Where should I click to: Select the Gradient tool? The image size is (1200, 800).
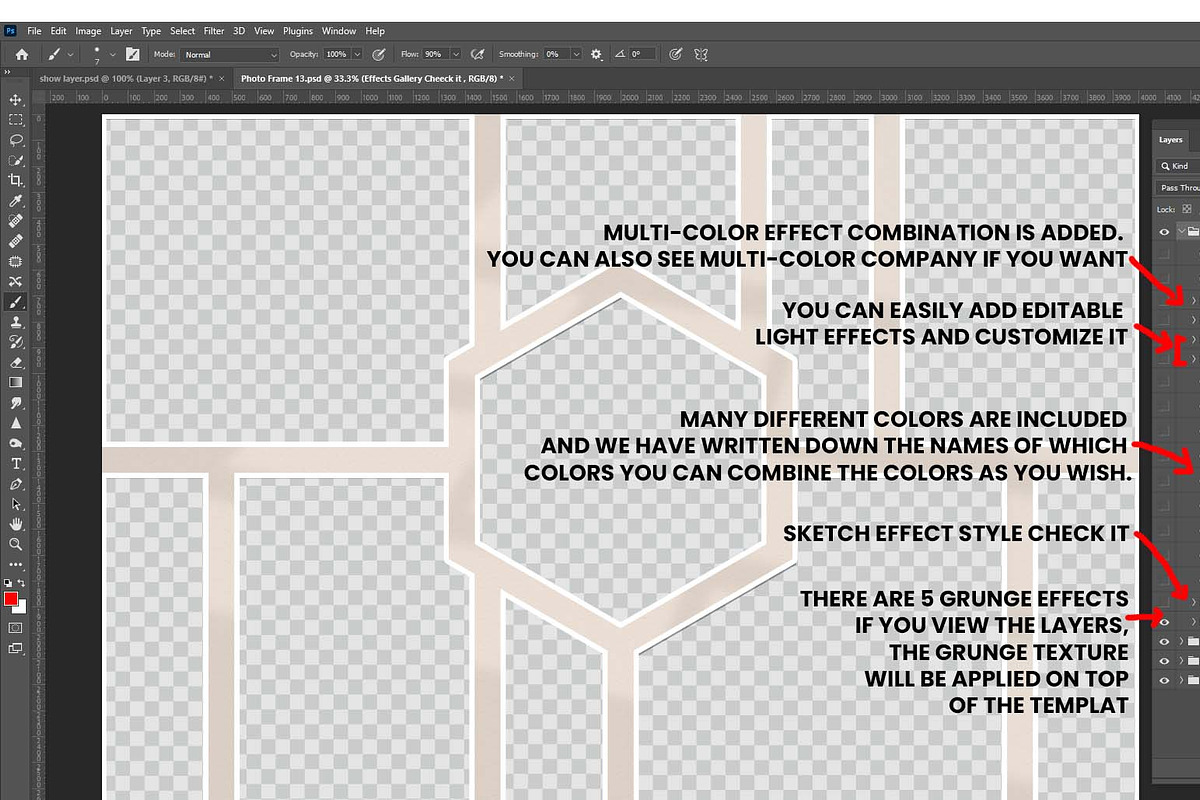[15, 382]
